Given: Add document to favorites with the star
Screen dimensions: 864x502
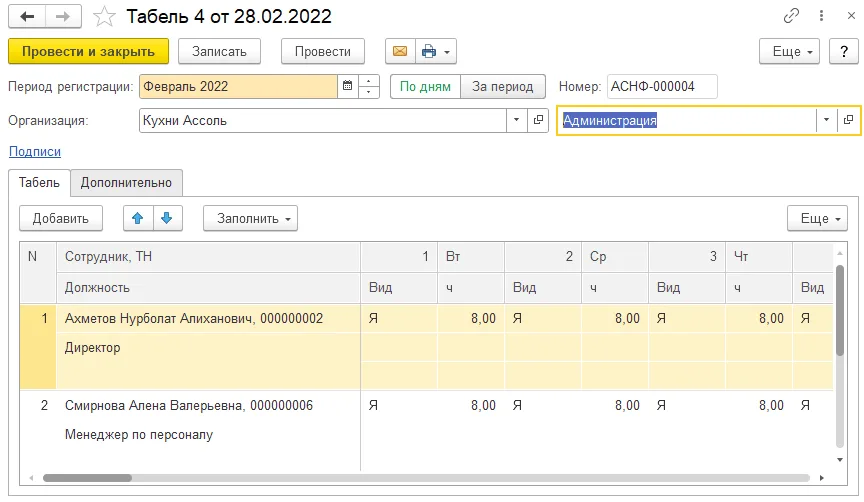Looking at the screenshot, I should pos(104,17).
